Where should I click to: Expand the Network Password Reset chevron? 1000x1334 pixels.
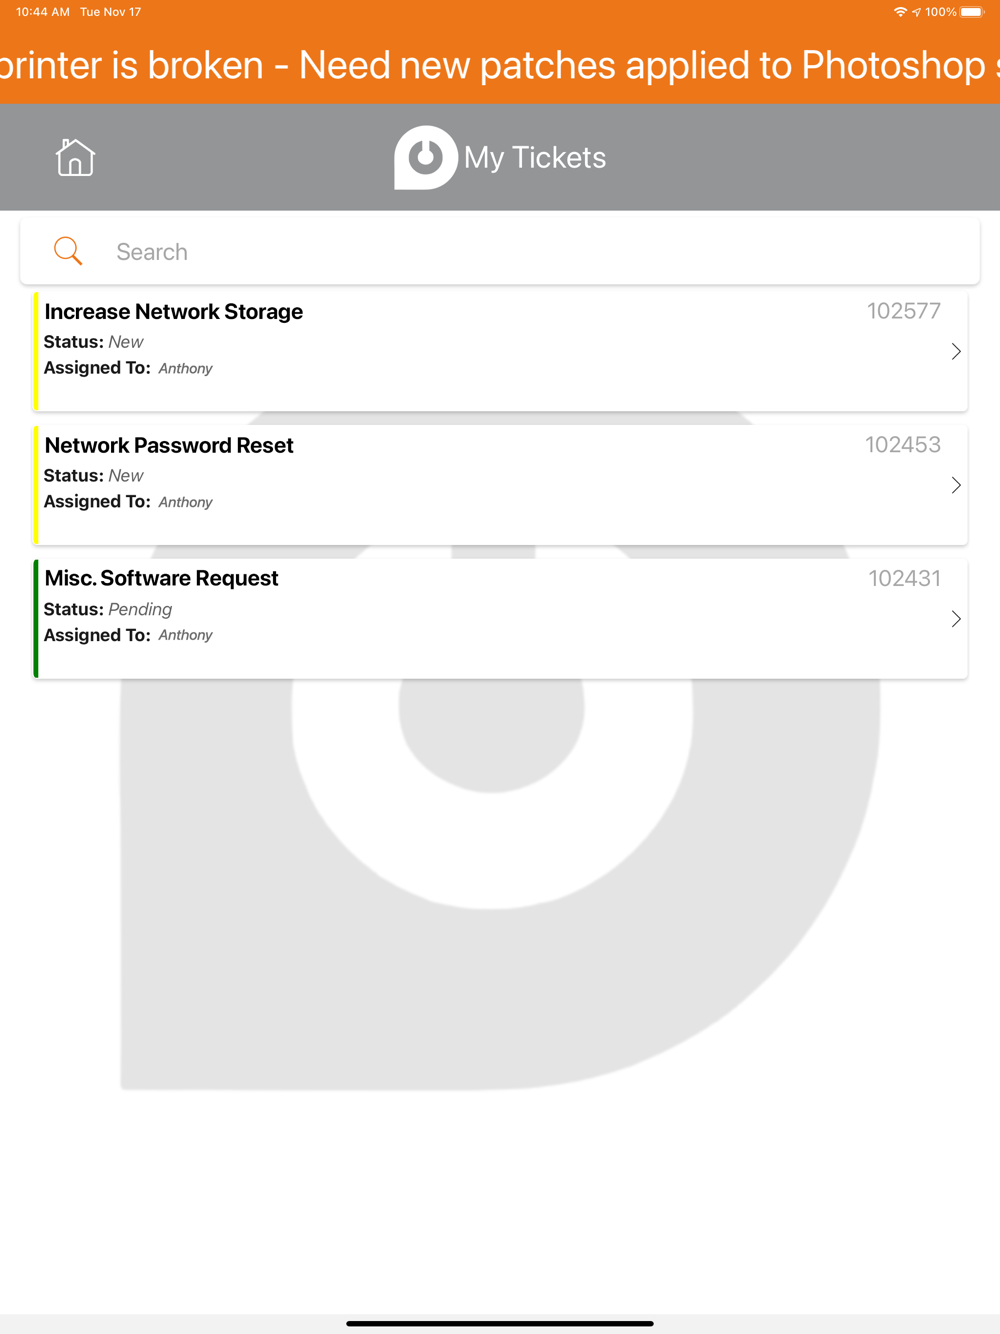956,485
